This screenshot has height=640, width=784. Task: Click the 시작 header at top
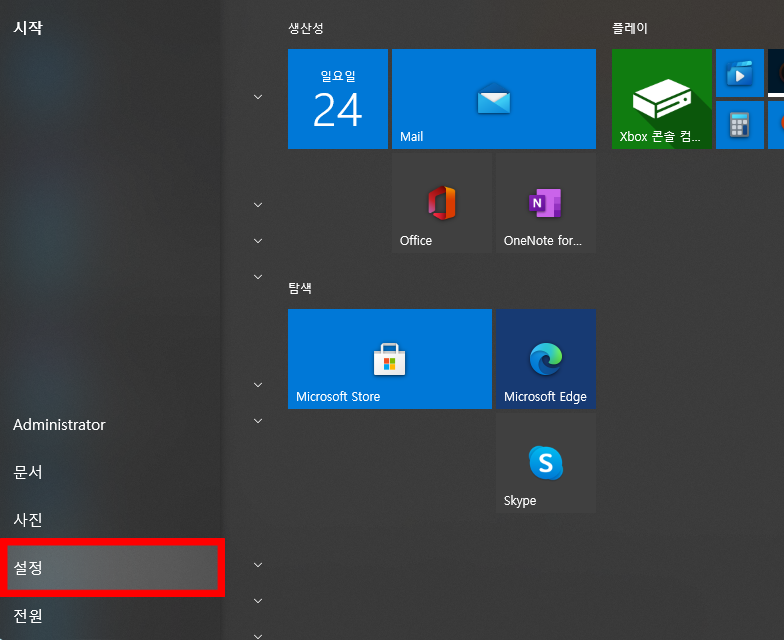coord(28,28)
